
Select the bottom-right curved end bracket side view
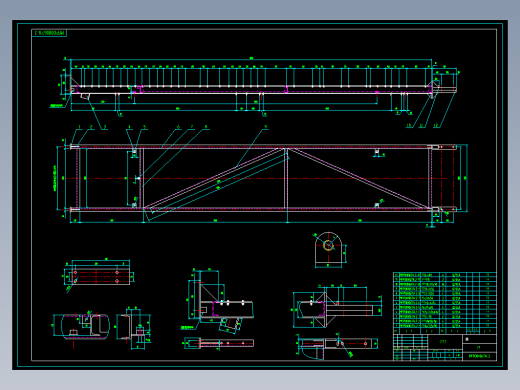(337, 346)
